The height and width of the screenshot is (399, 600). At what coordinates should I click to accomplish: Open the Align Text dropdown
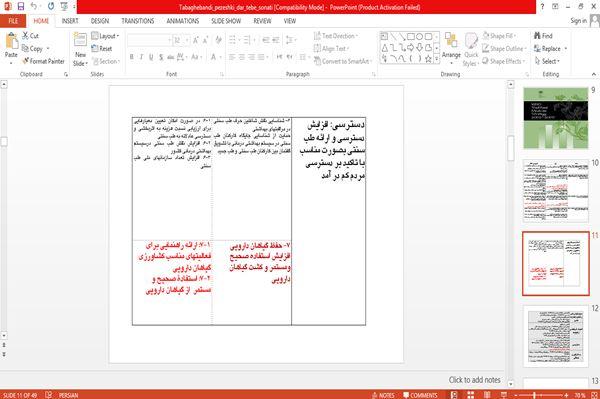(331, 49)
